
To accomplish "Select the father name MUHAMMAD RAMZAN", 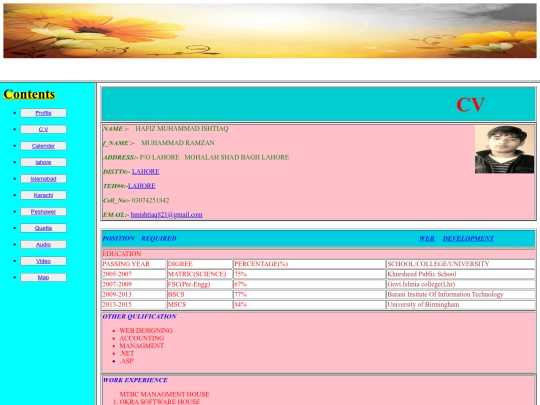I will point(178,143).
